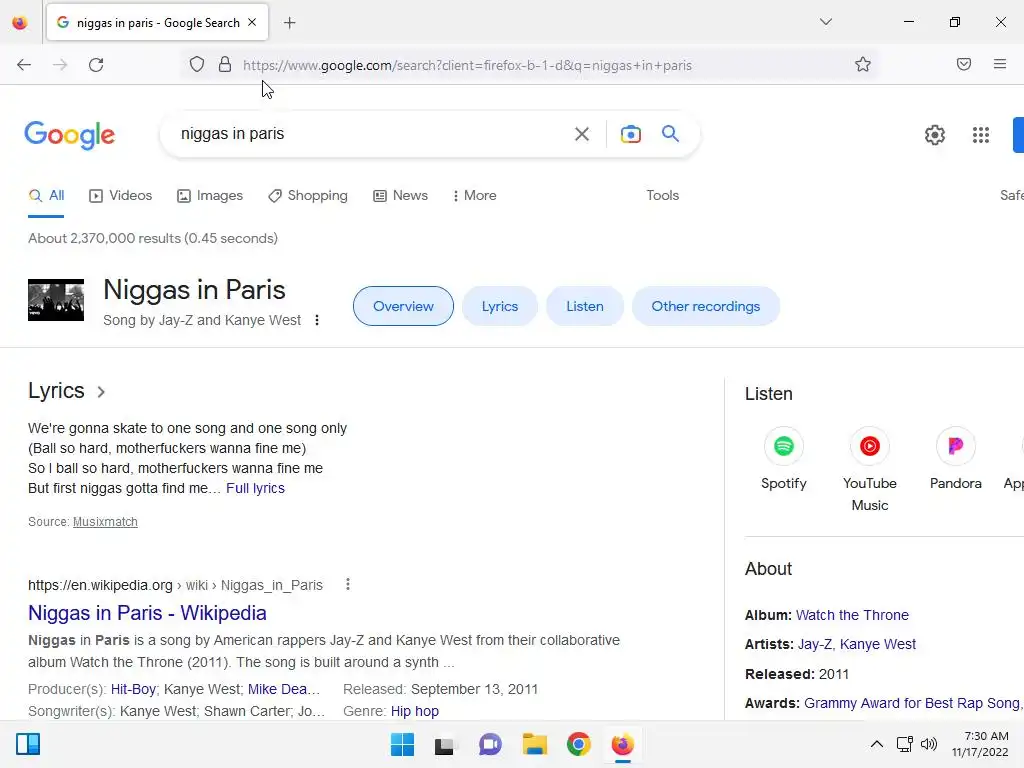The height and width of the screenshot is (768, 1024).
Task: Open File Explorer from taskbar
Action: [535, 744]
